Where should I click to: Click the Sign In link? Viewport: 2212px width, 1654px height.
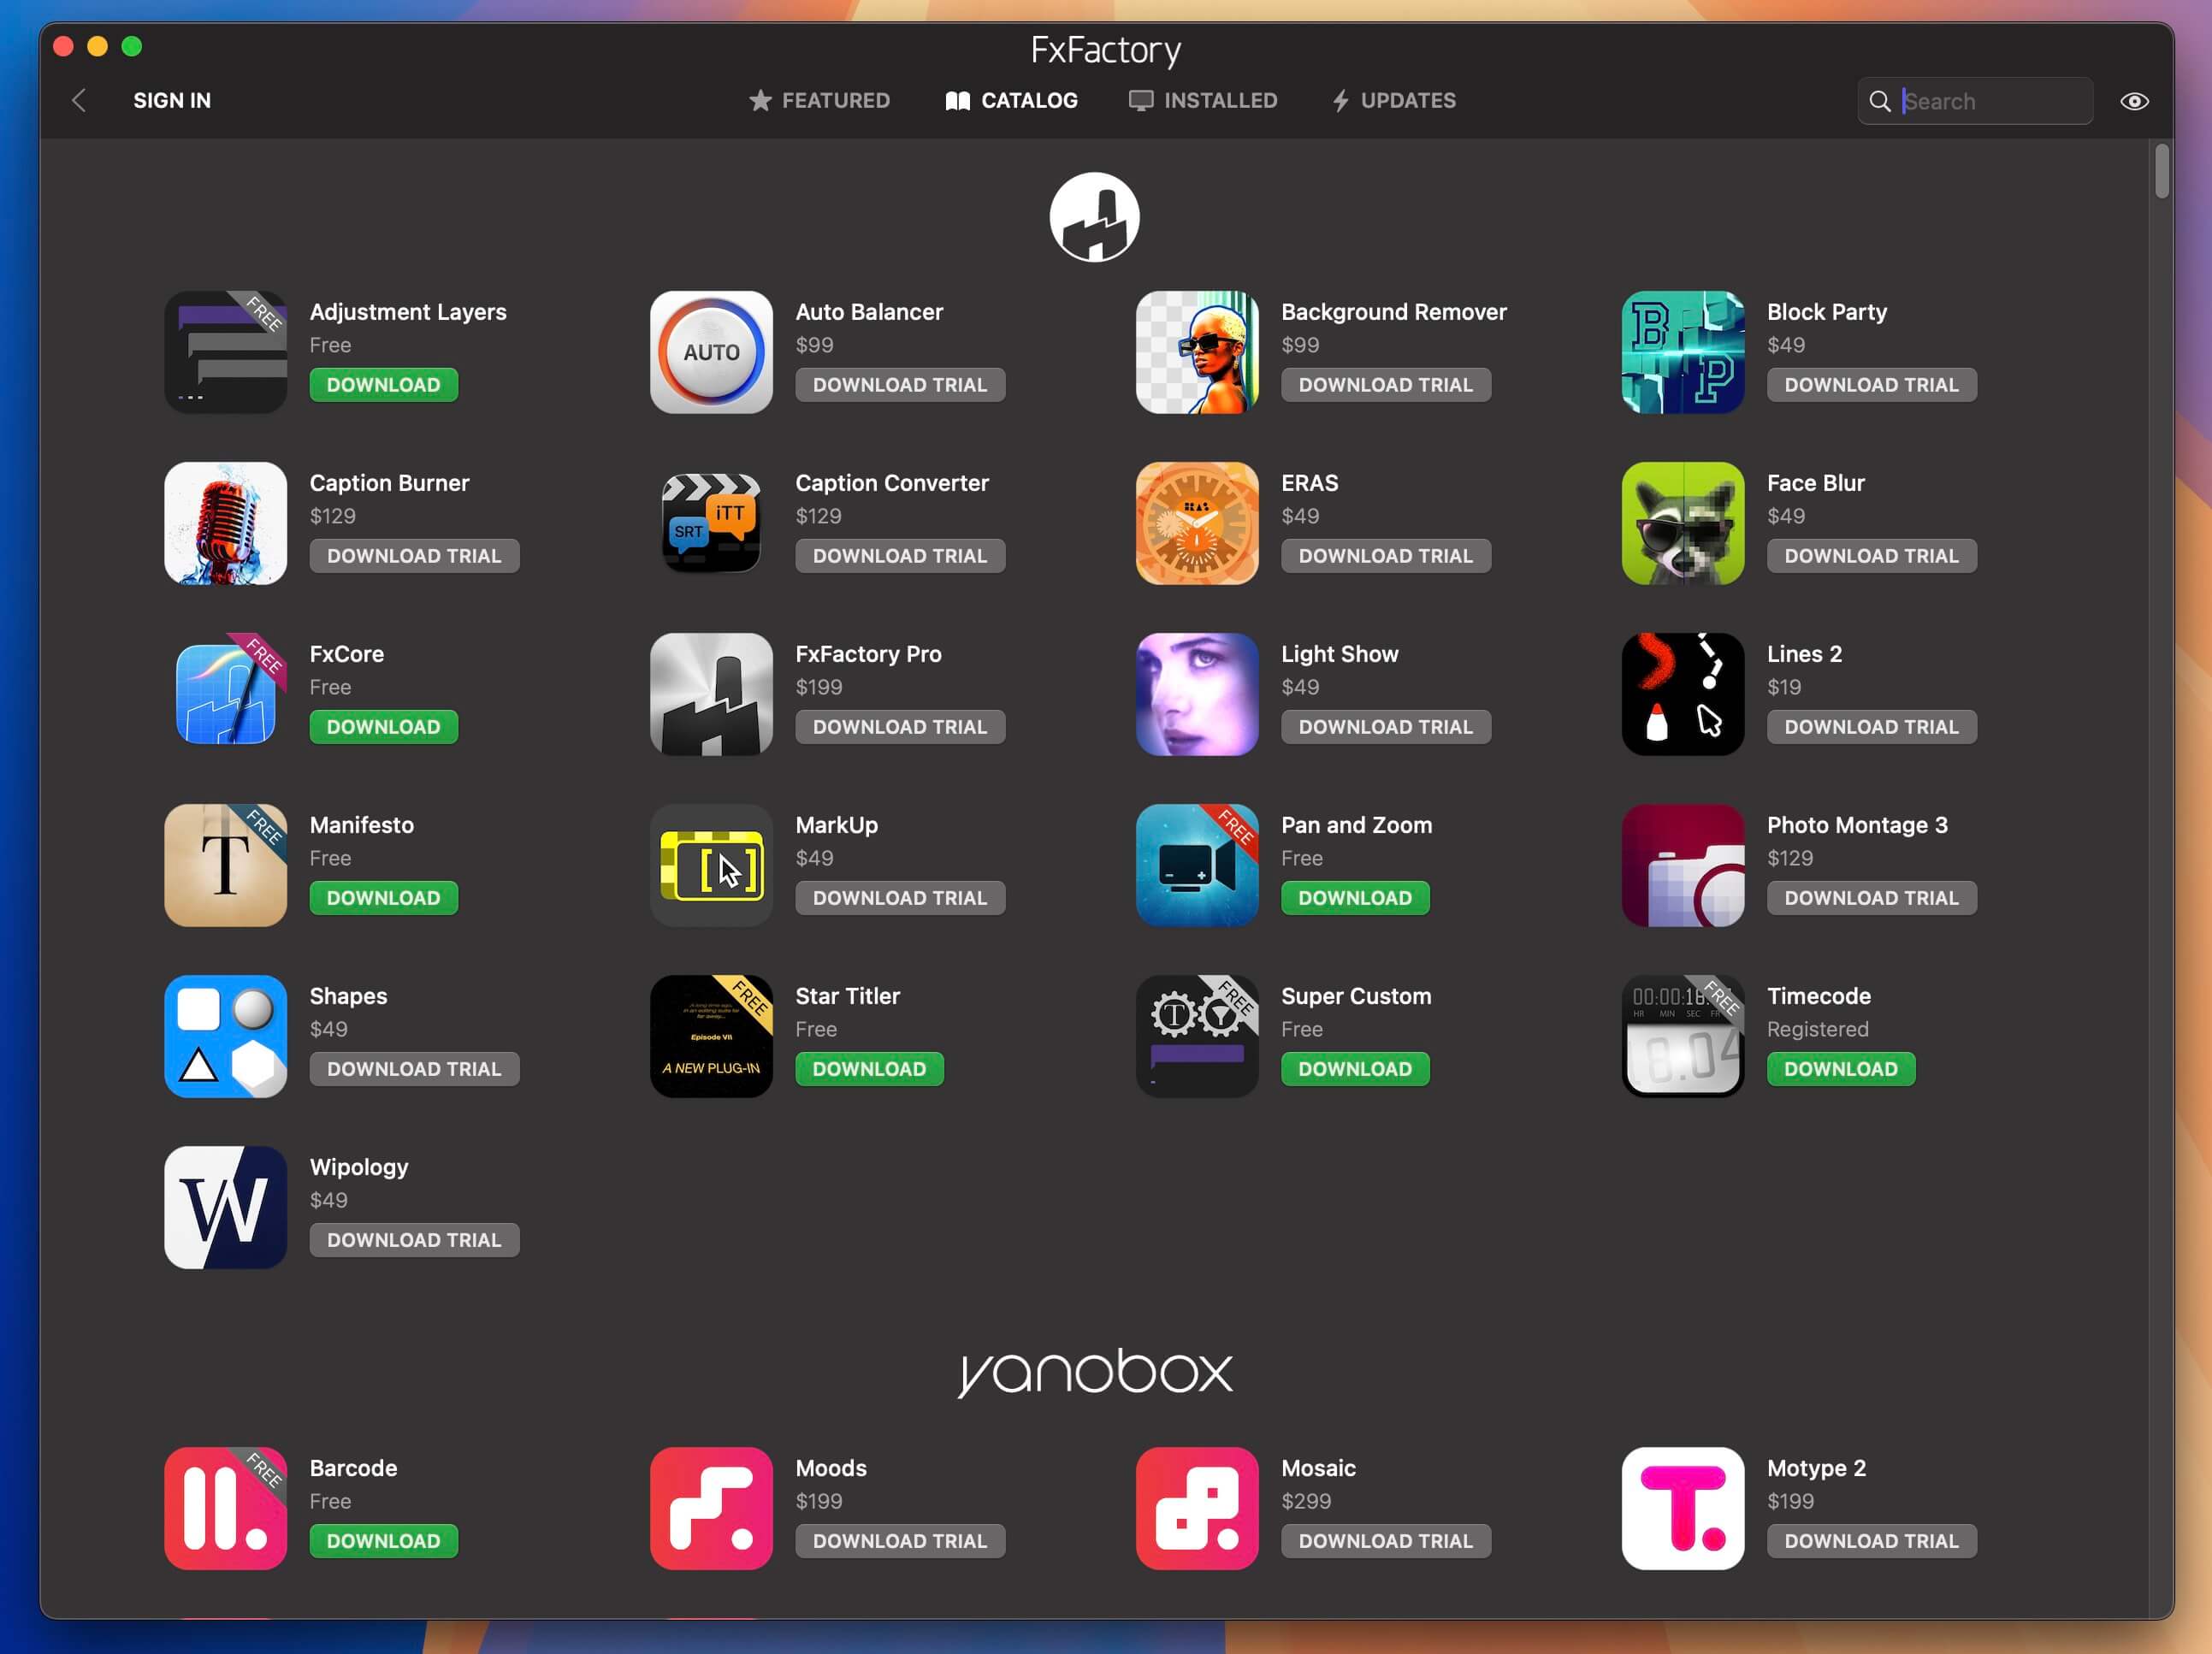pyautogui.click(x=172, y=100)
